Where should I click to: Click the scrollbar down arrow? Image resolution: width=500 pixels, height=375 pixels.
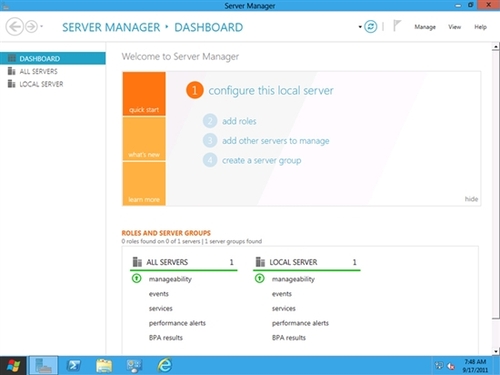[496, 351]
